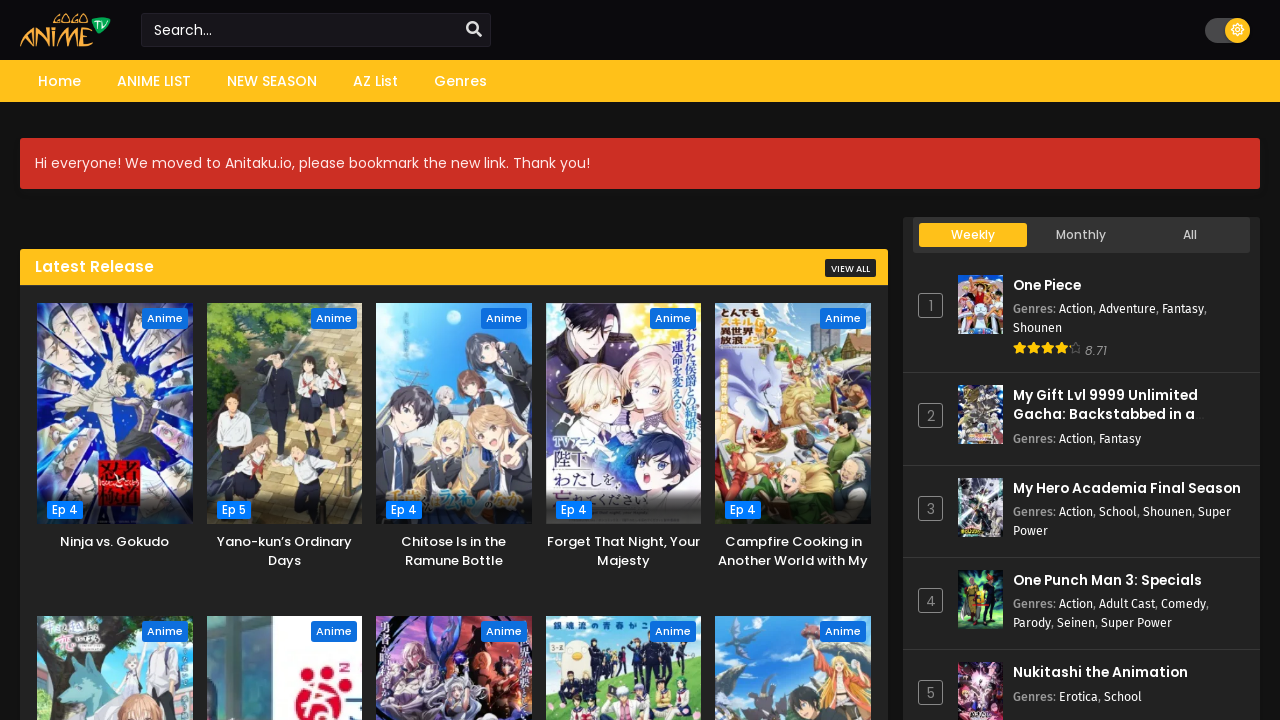Click Parody genre under One Punch Man

tap(1032, 622)
